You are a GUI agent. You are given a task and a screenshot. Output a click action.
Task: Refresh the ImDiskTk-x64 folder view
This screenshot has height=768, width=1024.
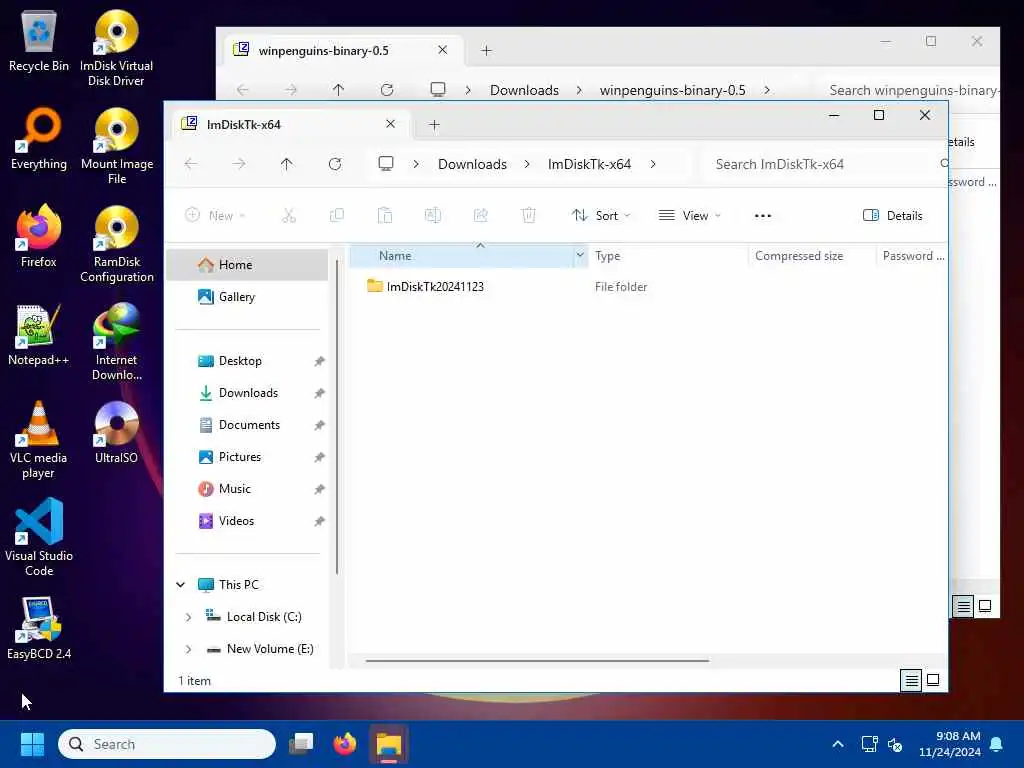335,164
